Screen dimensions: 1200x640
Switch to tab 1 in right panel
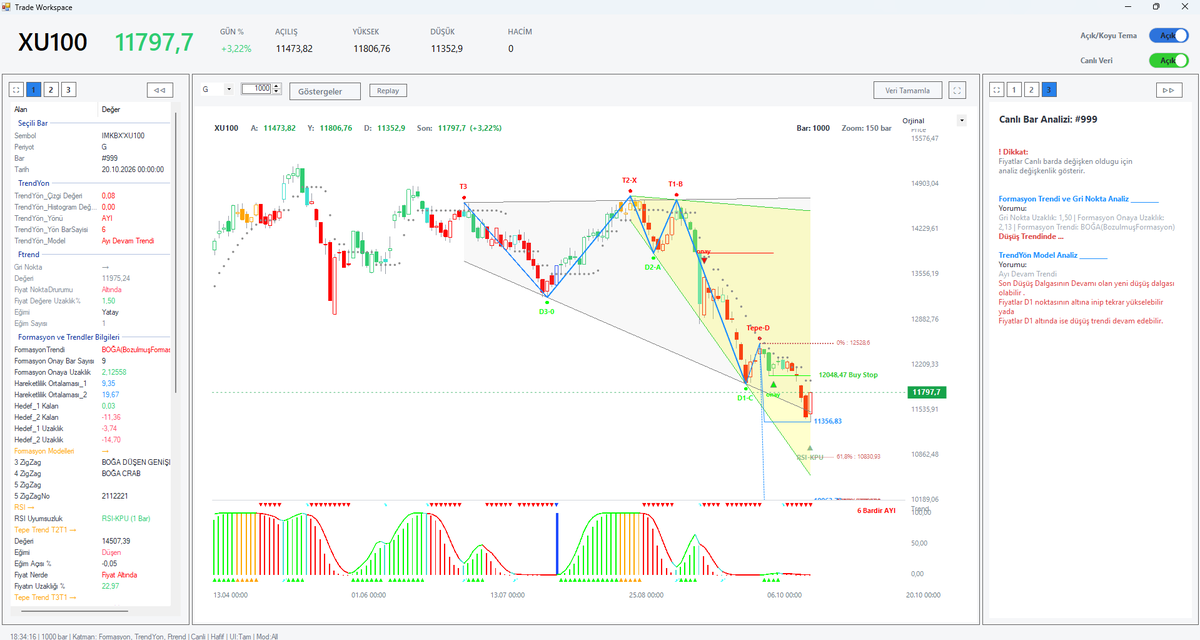pyautogui.click(x=1013, y=90)
